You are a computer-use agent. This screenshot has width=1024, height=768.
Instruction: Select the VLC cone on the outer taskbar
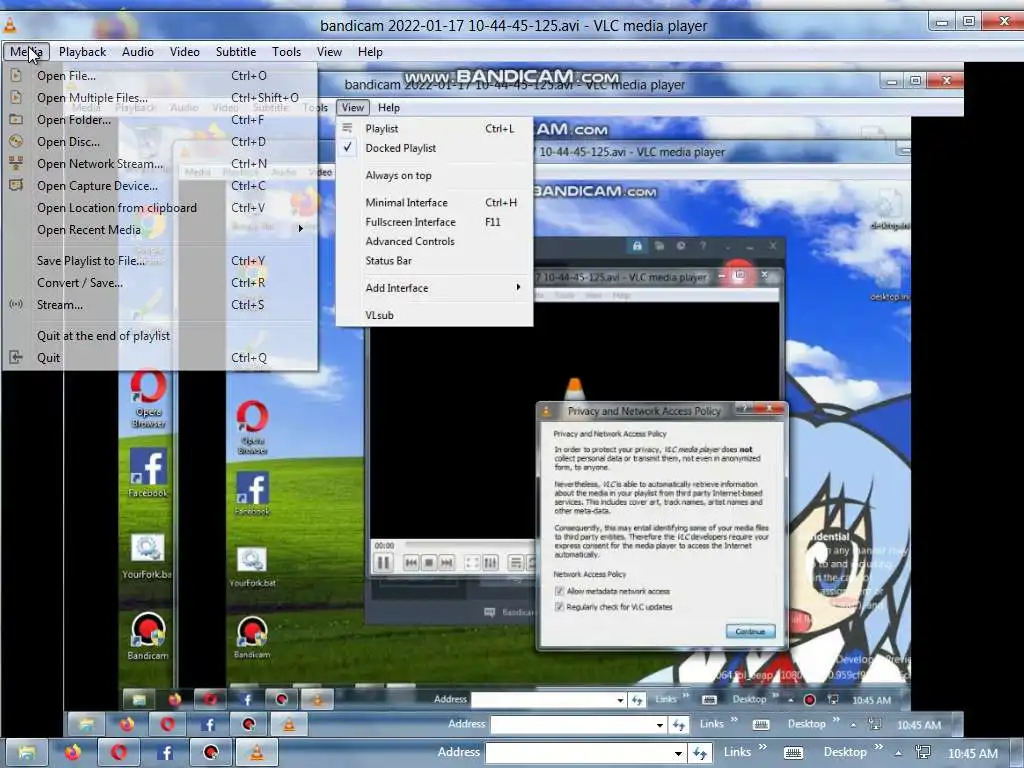click(x=257, y=752)
